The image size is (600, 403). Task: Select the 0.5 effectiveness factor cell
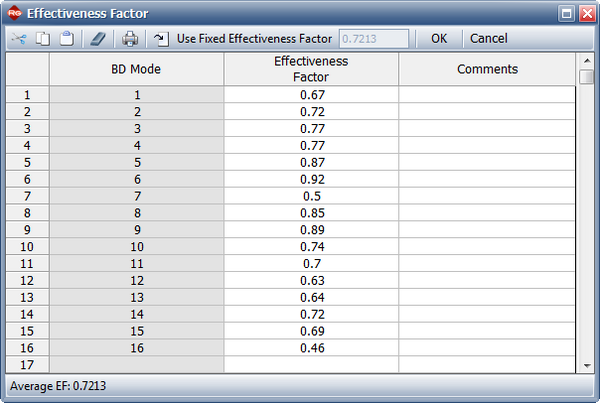coord(311,196)
